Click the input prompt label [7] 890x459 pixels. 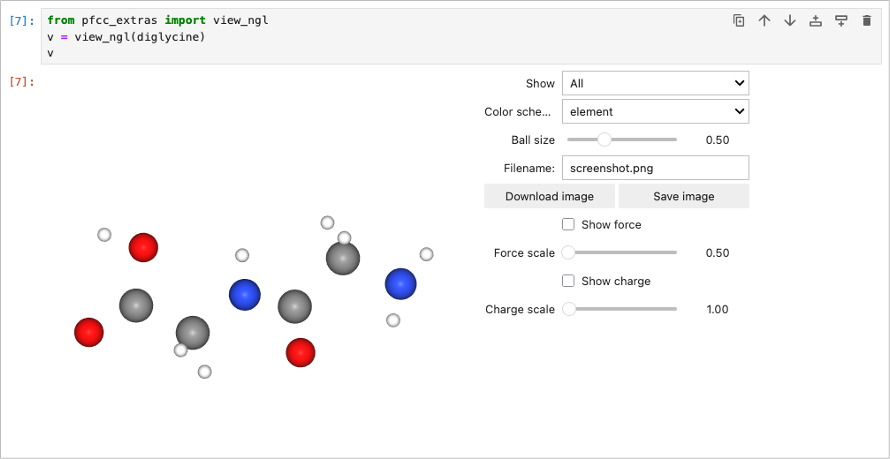coord(21,20)
